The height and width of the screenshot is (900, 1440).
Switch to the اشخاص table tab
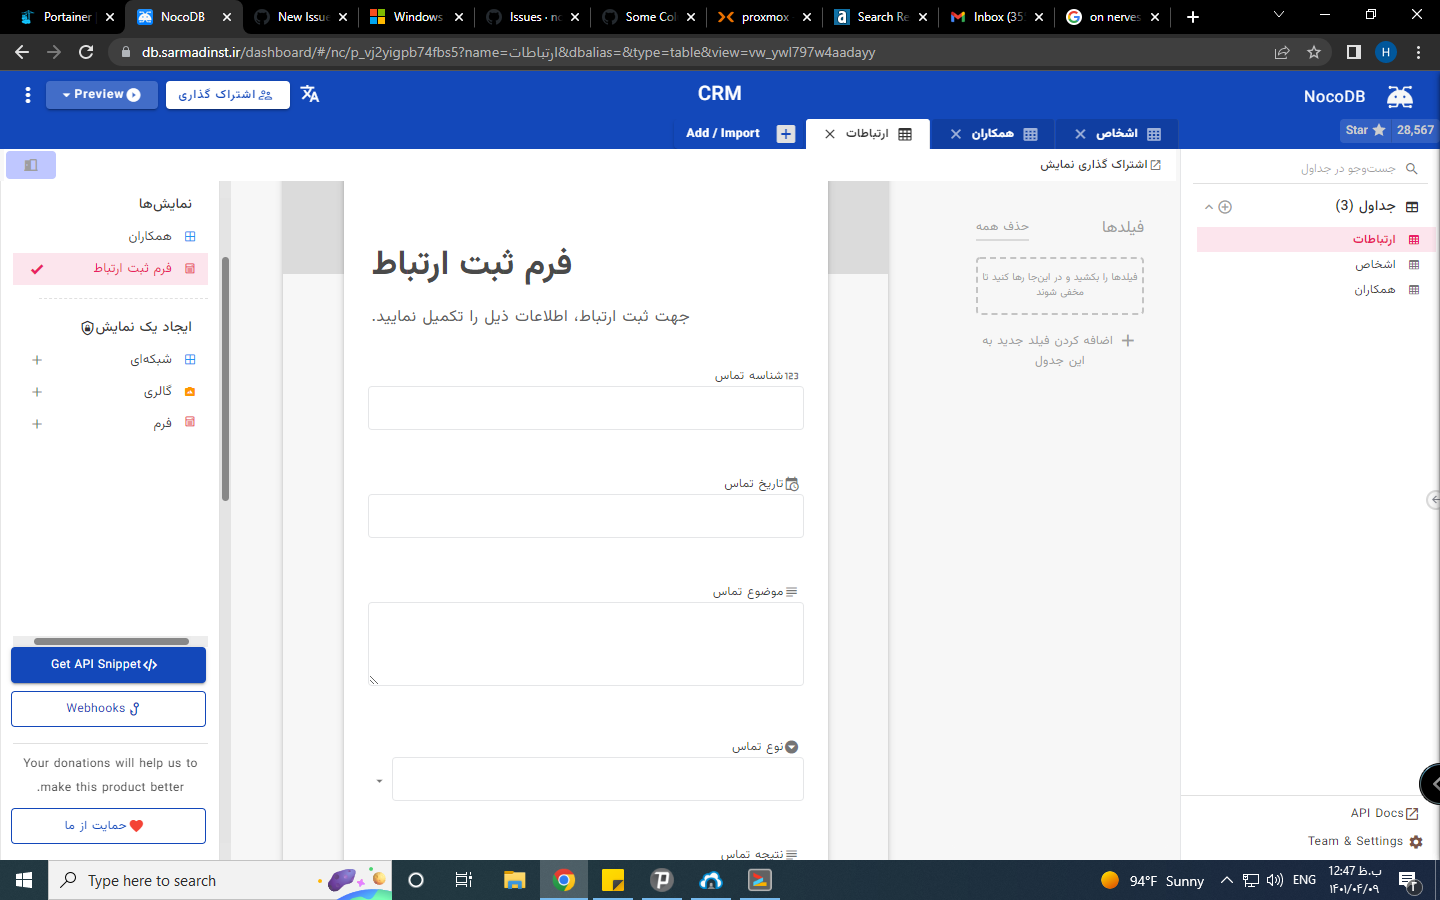click(x=1117, y=133)
